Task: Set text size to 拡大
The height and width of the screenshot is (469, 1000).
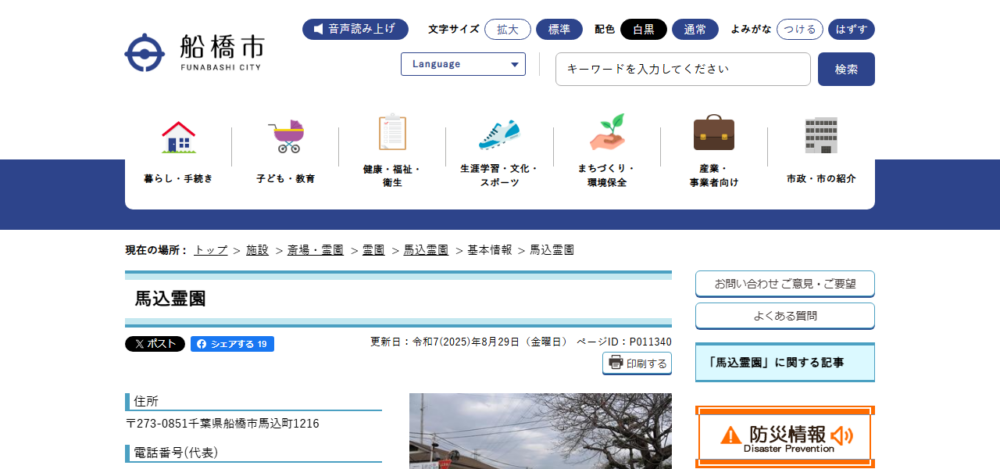Action: click(x=508, y=29)
